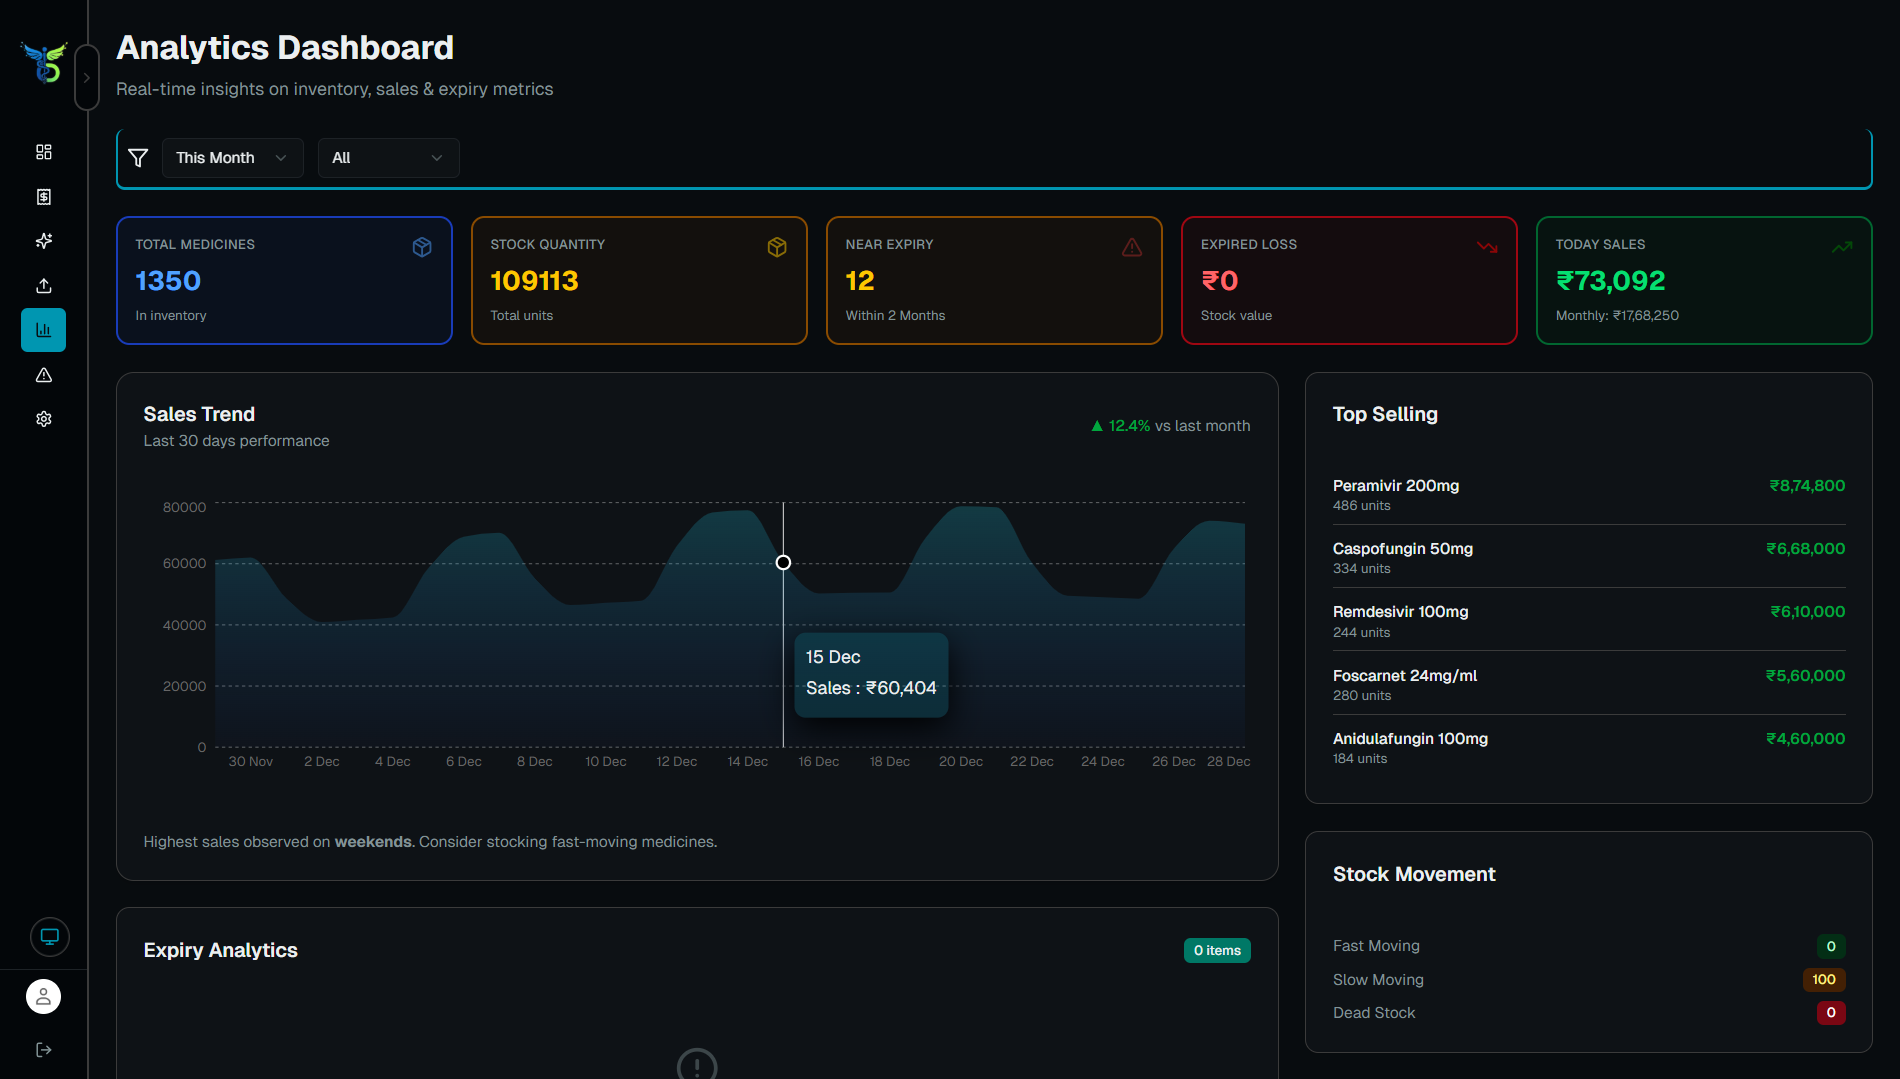
Task: Click the upload icon in sidebar
Action: pyautogui.click(x=44, y=286)
